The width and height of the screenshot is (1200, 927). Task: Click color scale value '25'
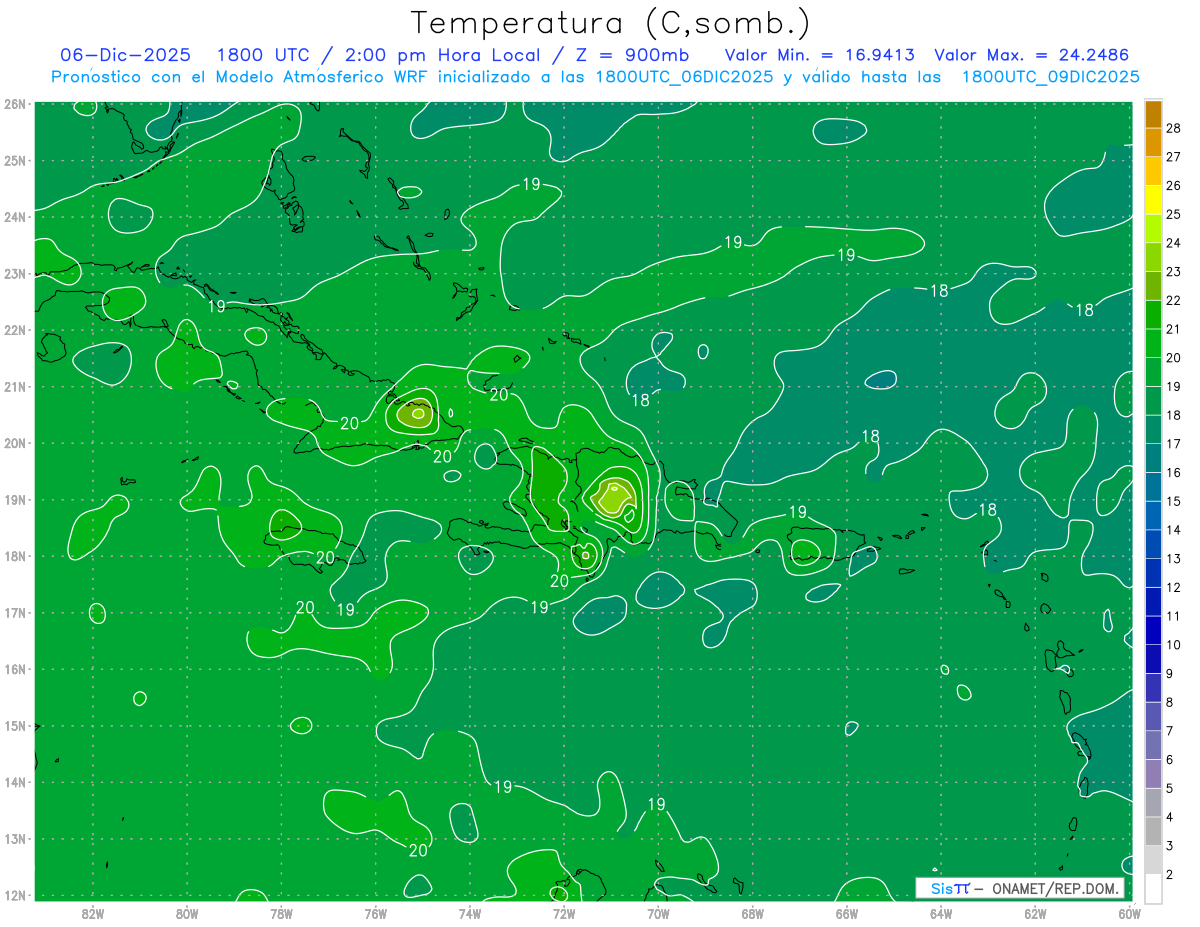tap(1174, 214)
